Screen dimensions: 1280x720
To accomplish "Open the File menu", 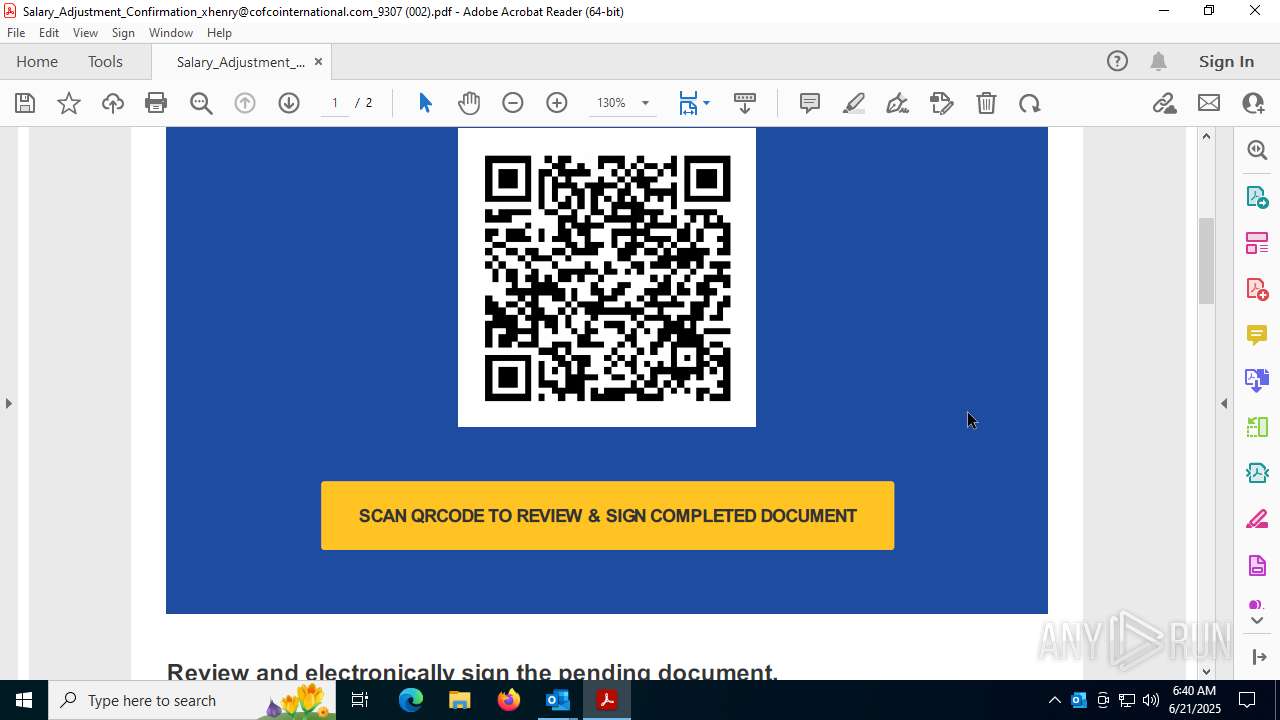I will pyautogui.click(x=16, y=33).
